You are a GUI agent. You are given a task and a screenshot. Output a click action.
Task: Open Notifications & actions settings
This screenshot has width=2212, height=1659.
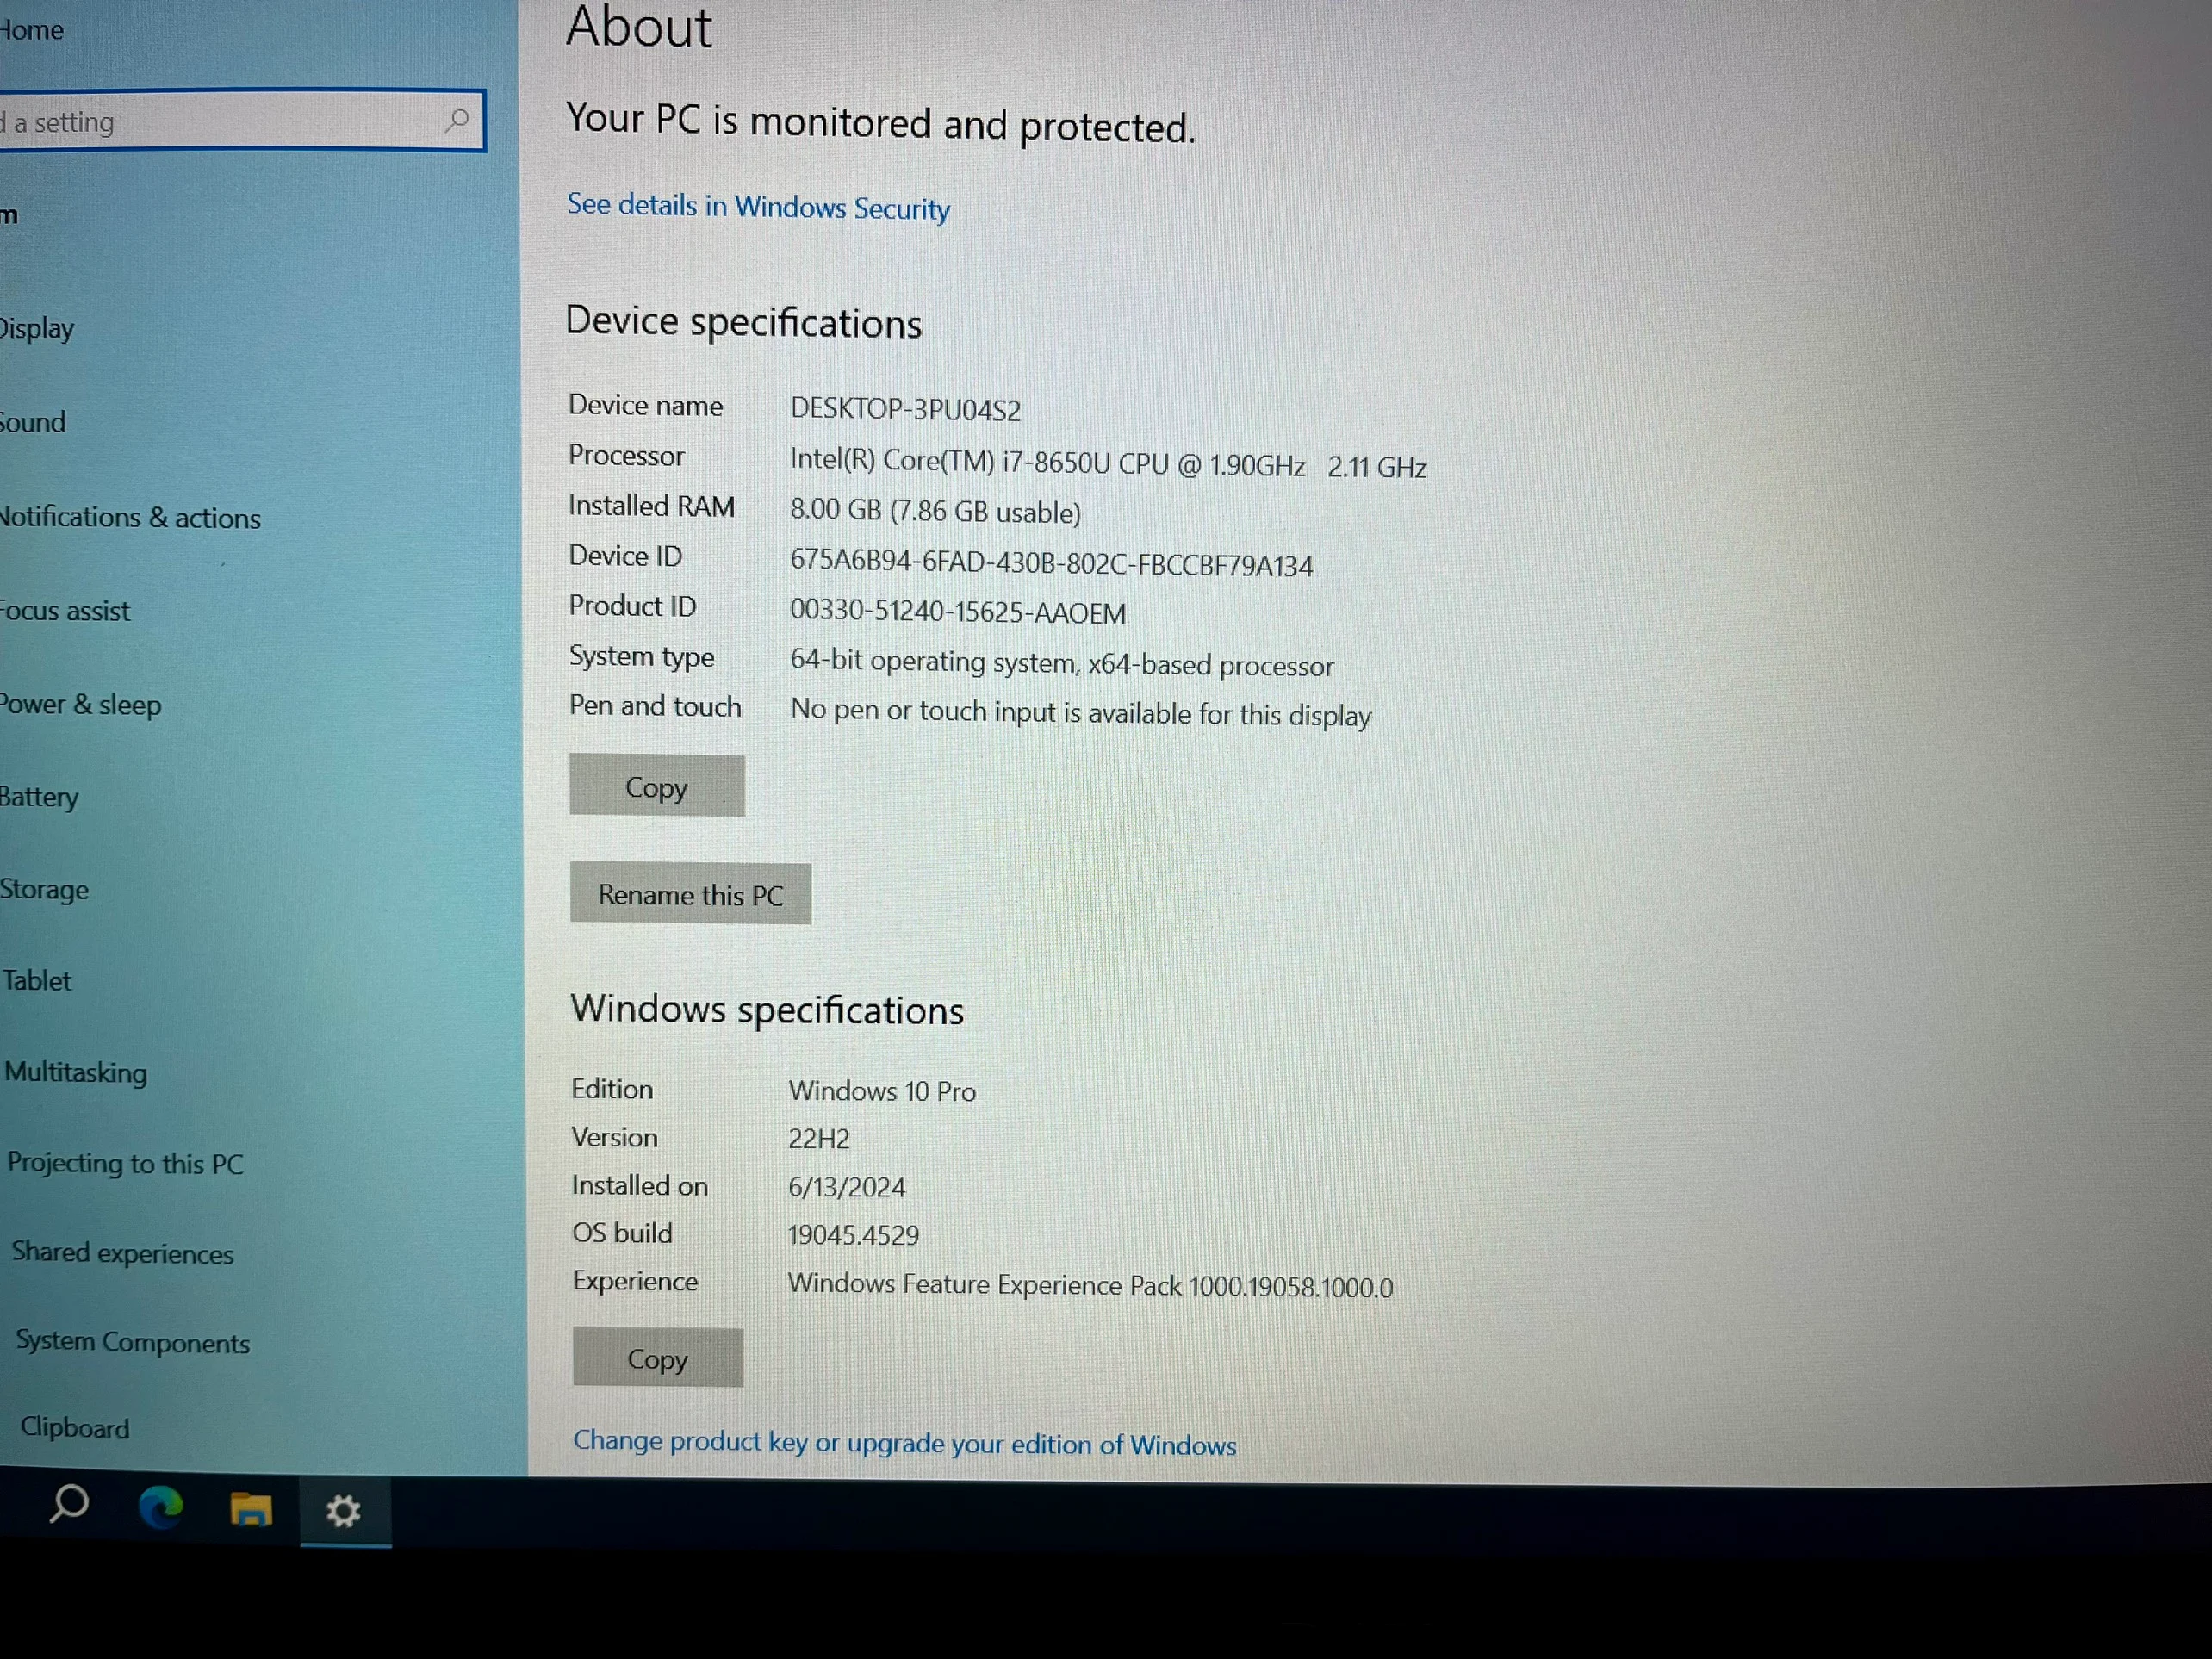131,517
